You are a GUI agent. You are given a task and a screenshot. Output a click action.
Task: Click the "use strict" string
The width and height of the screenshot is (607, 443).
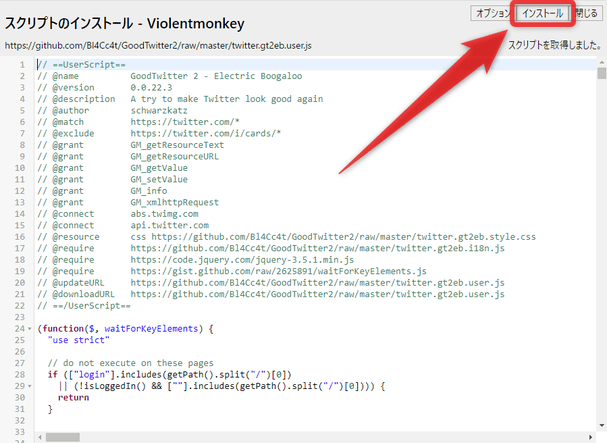pyautogui.click(x=79, y=340)
